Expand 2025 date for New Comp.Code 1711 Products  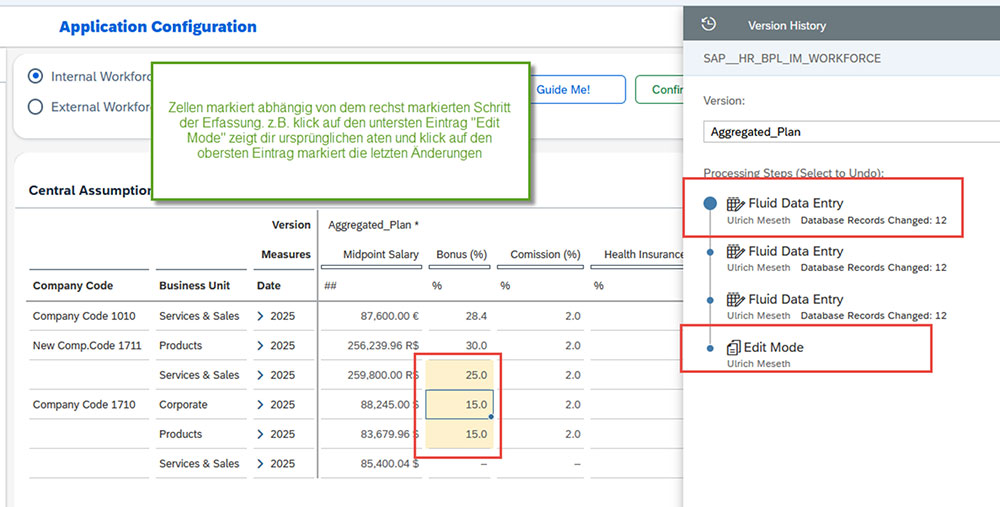[260, 346]
